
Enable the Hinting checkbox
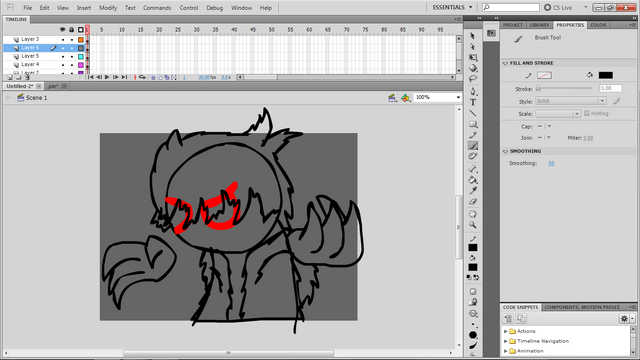(x=587, y=113)
